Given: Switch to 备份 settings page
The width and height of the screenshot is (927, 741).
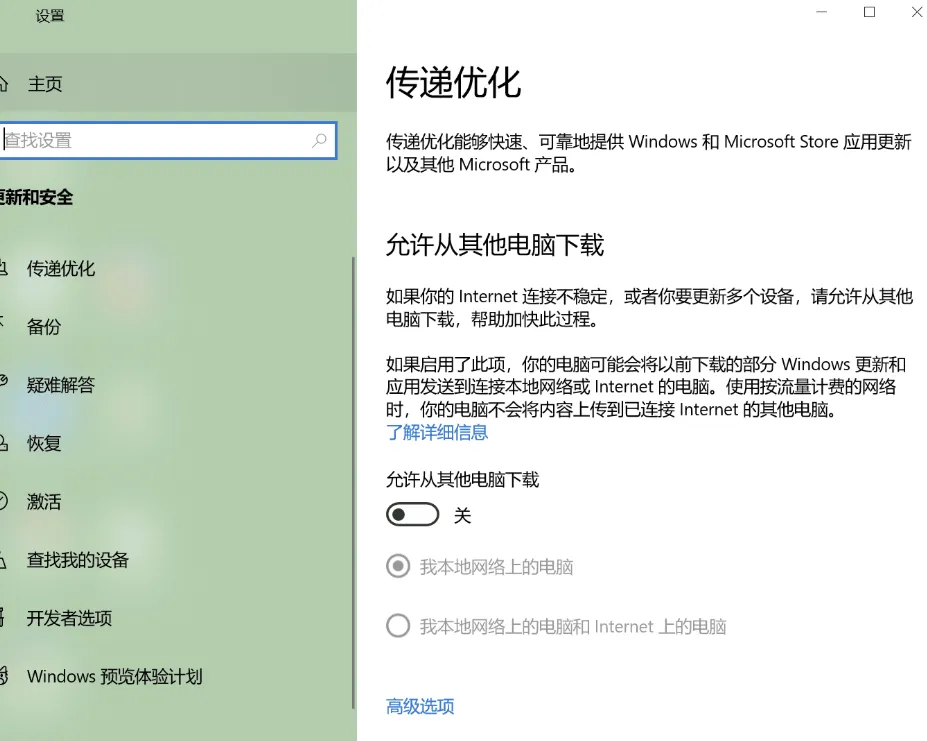Looking at the screenshot, I should (45, 326).
